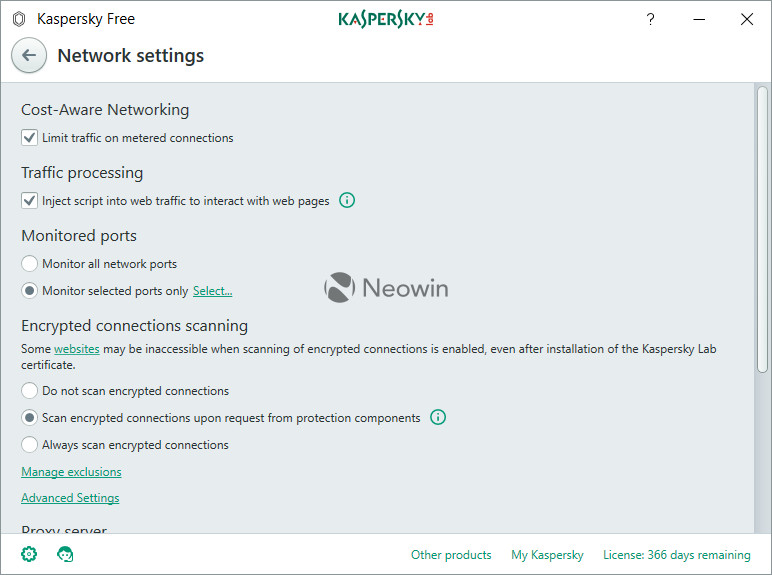Open the settings gear icon
772x575 pixels.
click(29, 554)
